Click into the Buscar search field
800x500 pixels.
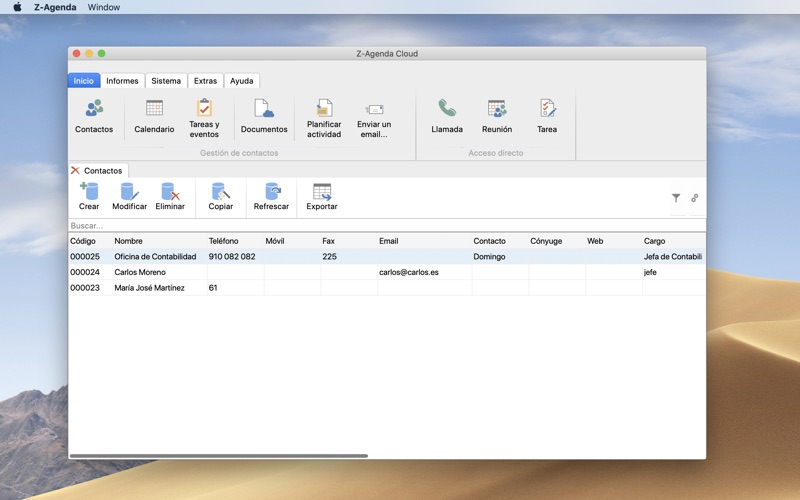[387, 226]
